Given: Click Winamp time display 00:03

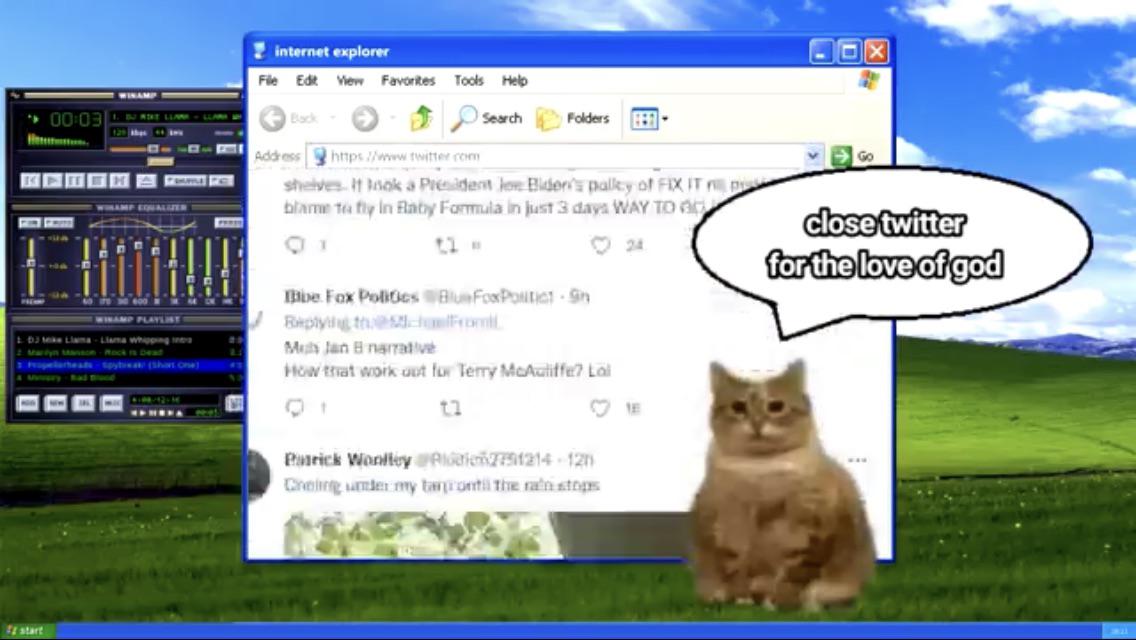Looking at the screenshot, I should click(x=76, y=119).
